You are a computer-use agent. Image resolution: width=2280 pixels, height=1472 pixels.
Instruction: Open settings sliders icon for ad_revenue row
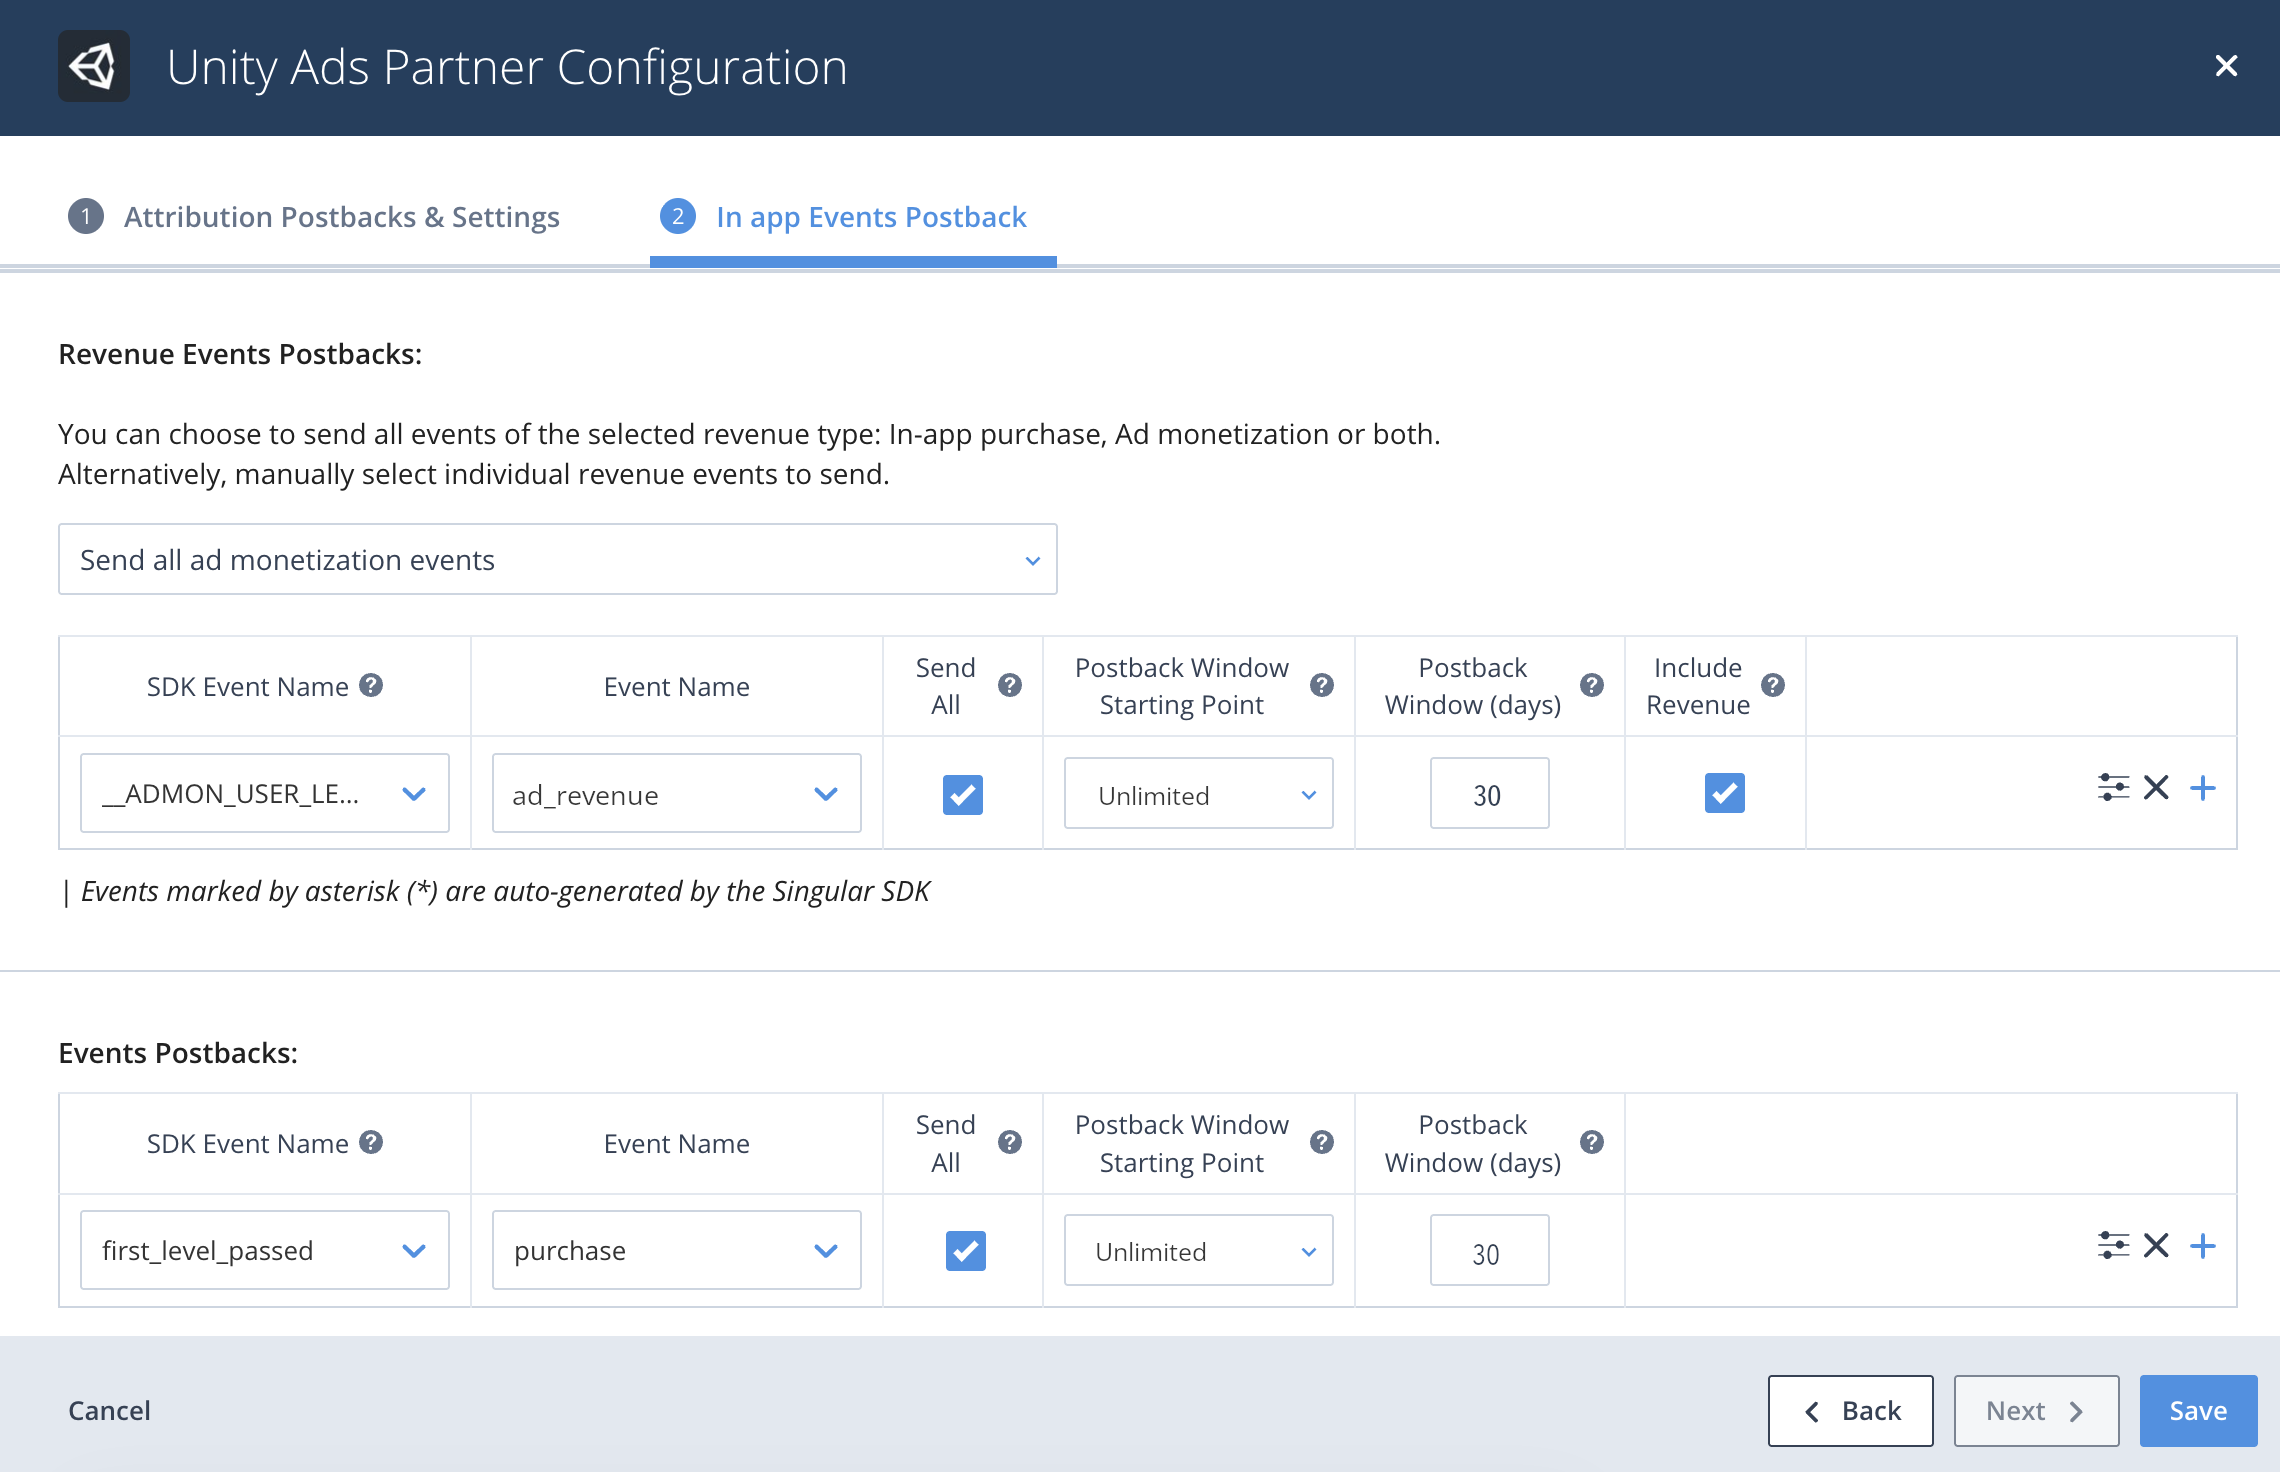coord(2112,788)
